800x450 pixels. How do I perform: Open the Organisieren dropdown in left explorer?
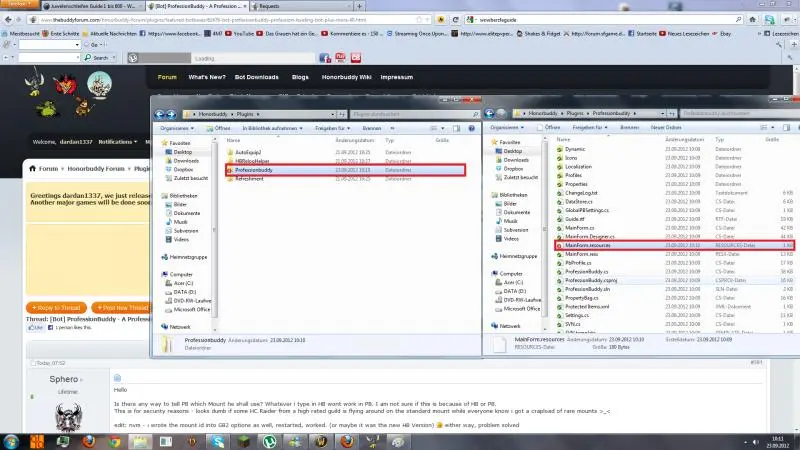click(x=178, y=128)
